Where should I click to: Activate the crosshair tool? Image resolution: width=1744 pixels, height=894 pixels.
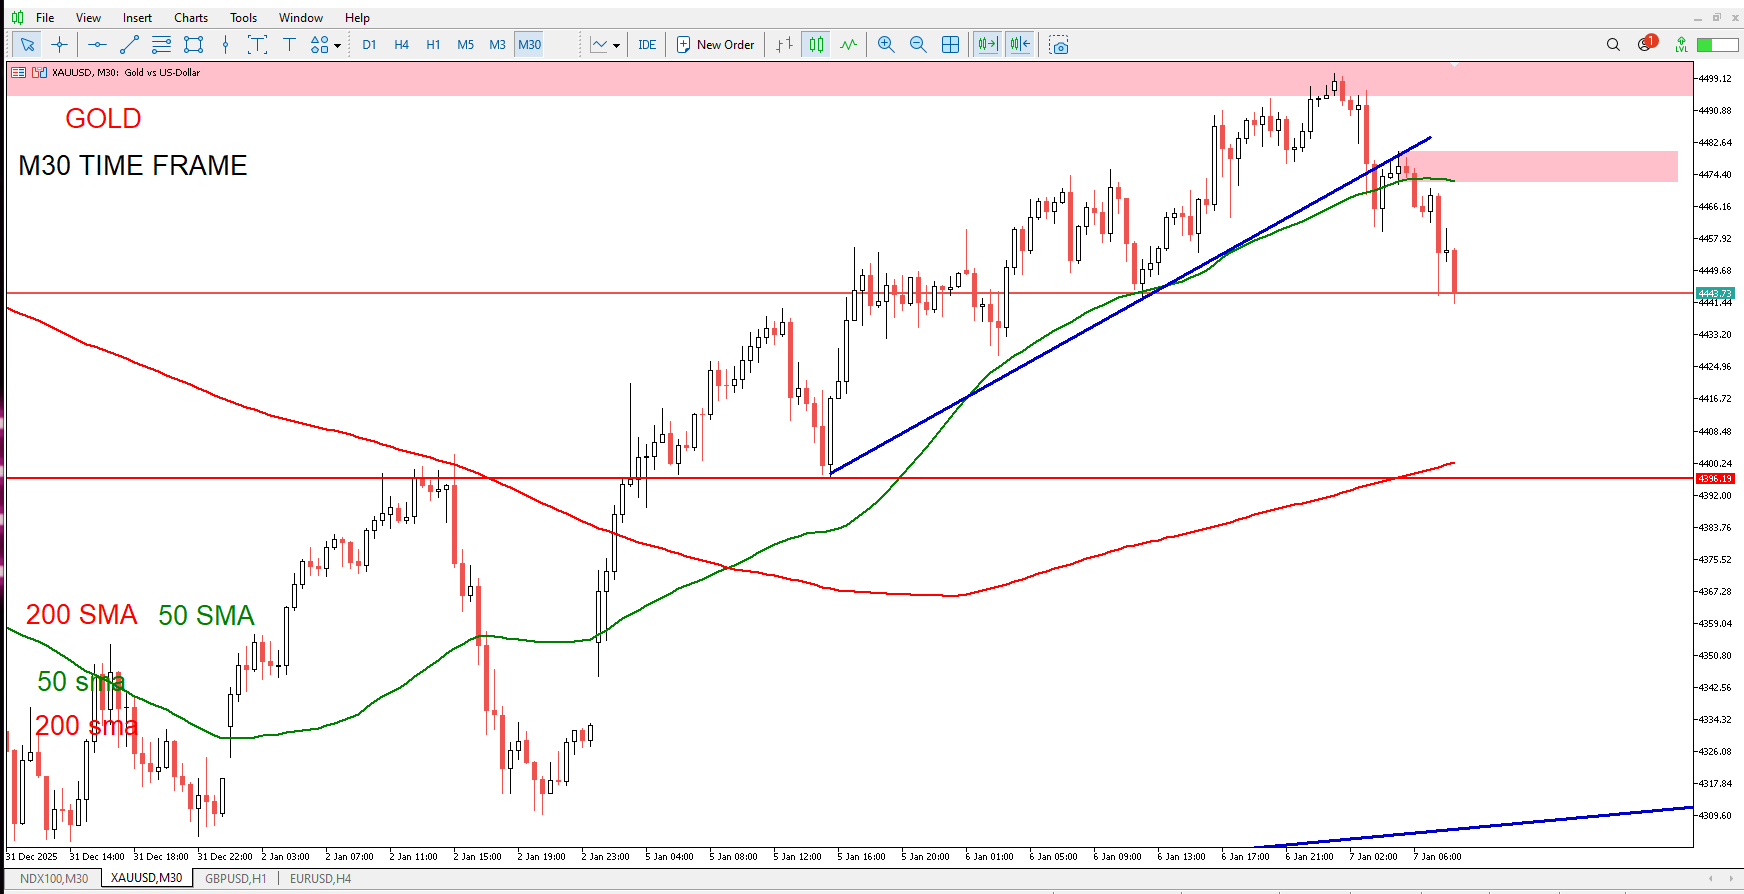click(59, 44)
